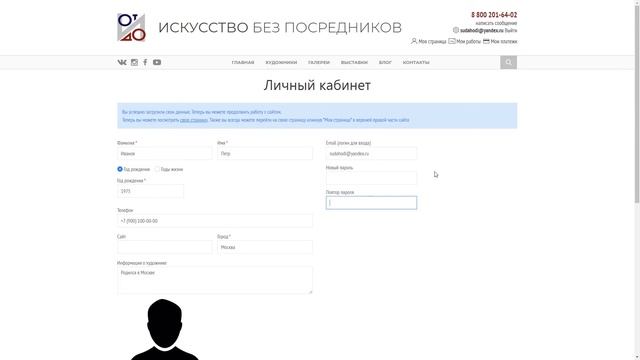
Task: Click the profile silhouette avatar image
Action: [164, 329]
